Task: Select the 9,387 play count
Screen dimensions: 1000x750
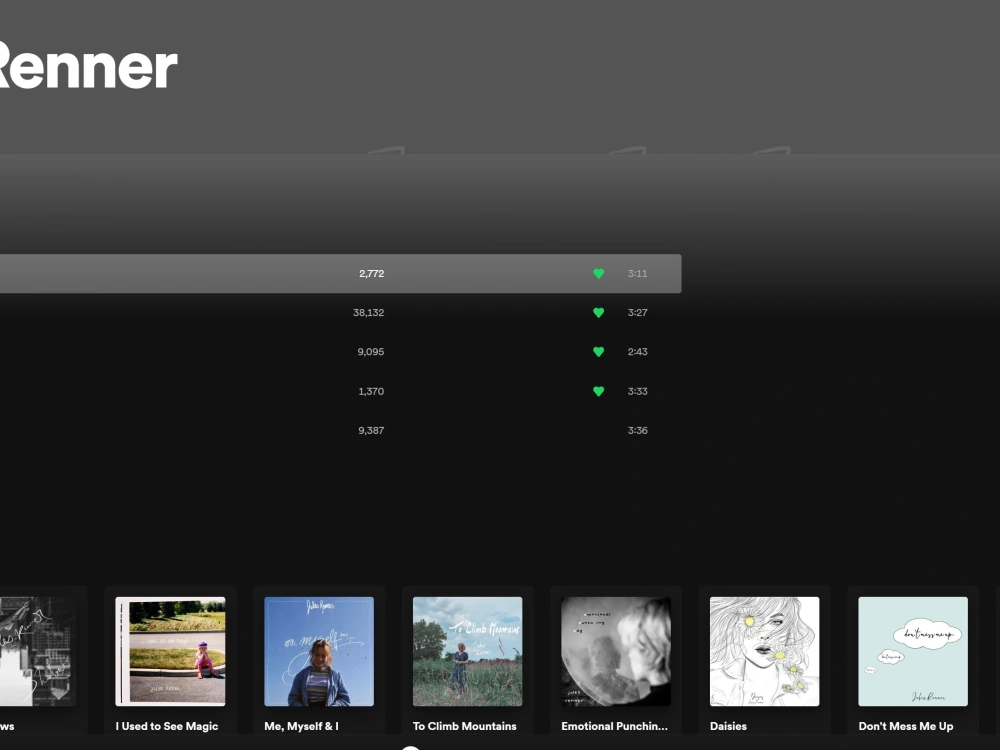Action: pyautogui.click(x=371, y=430)
